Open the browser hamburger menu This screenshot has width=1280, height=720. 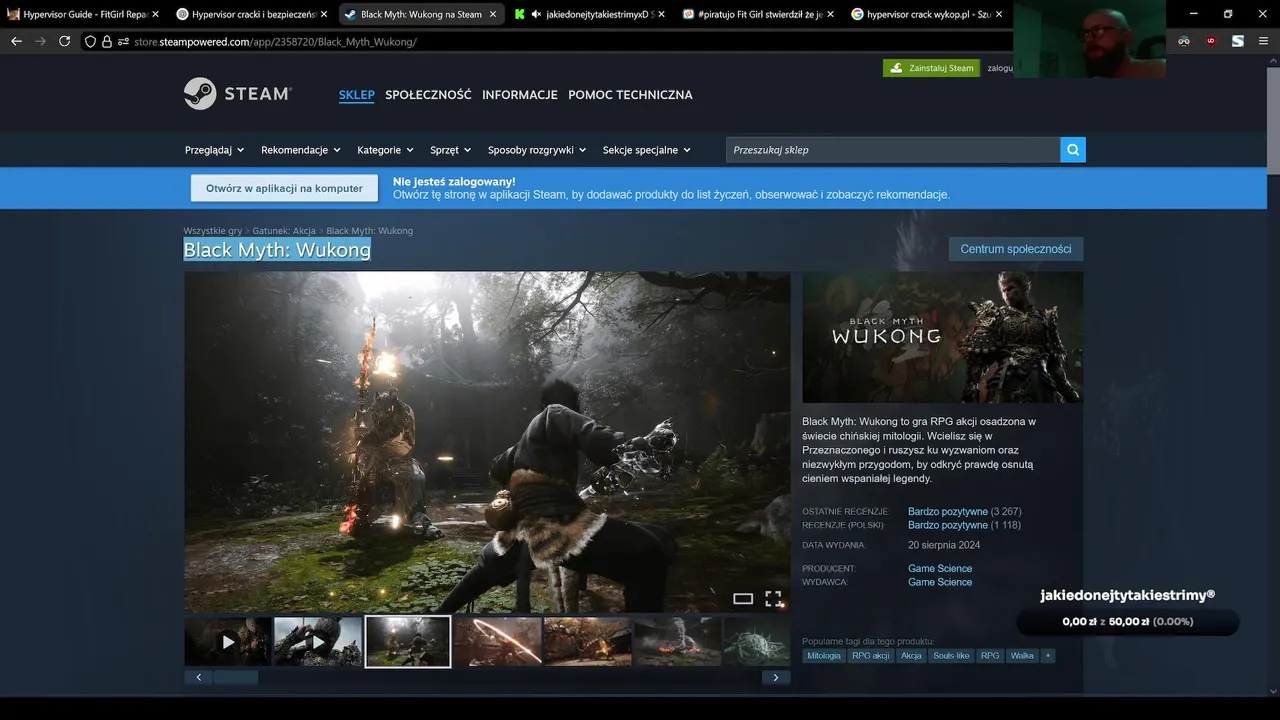point(1264,41)
